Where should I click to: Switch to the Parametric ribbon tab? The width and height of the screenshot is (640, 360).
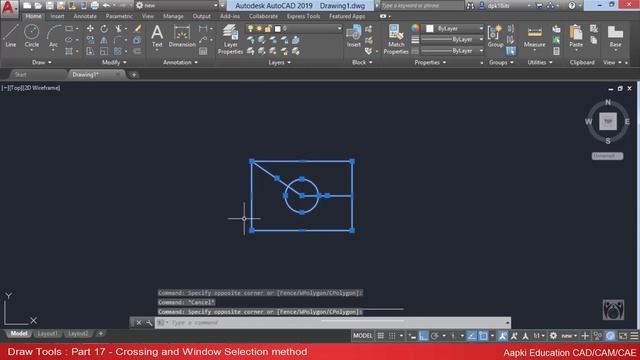(x=119, y=16)
